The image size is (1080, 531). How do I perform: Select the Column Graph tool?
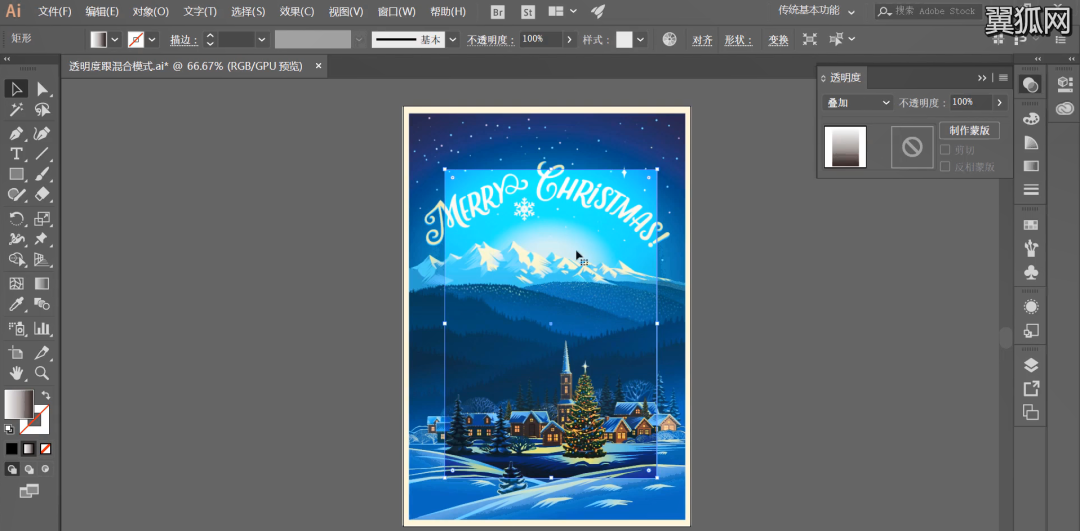point(42,328)
